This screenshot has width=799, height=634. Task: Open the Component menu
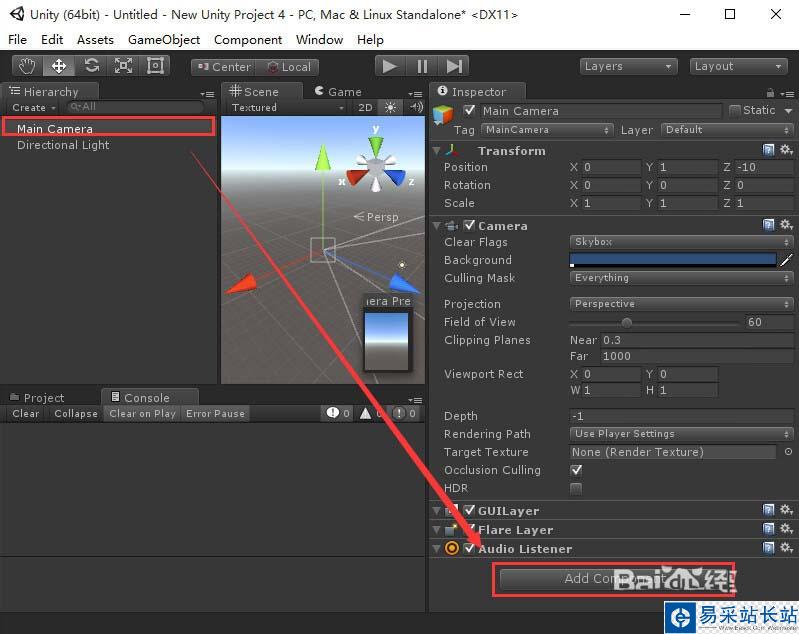tap(248, 40)
